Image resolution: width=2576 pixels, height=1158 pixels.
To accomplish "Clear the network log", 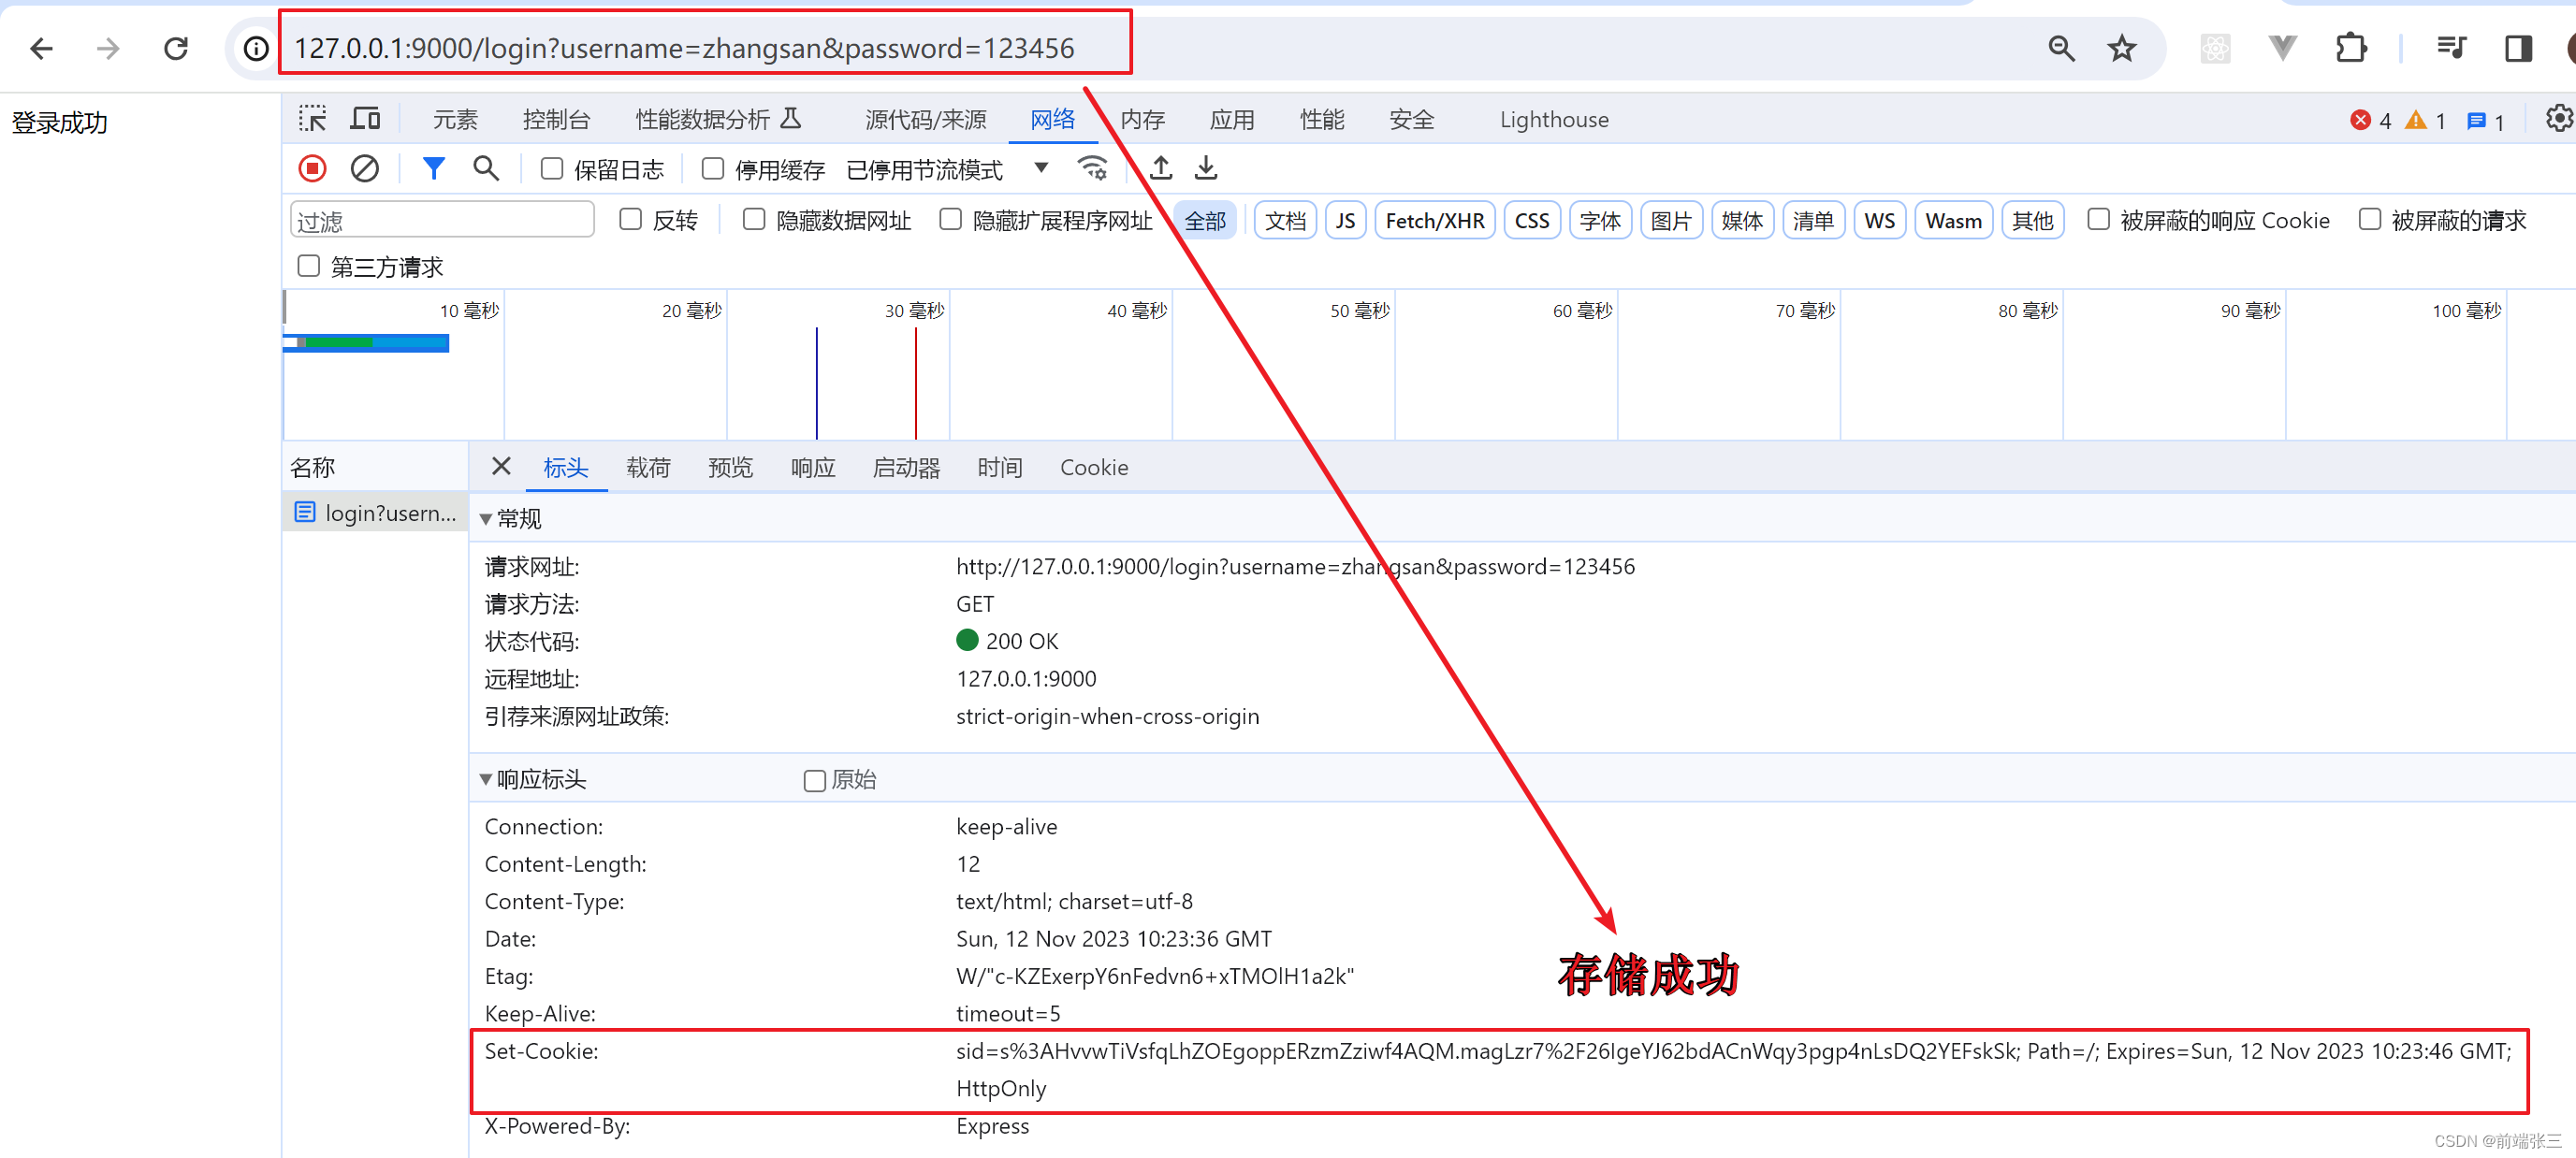I will [x=364, y=168].
